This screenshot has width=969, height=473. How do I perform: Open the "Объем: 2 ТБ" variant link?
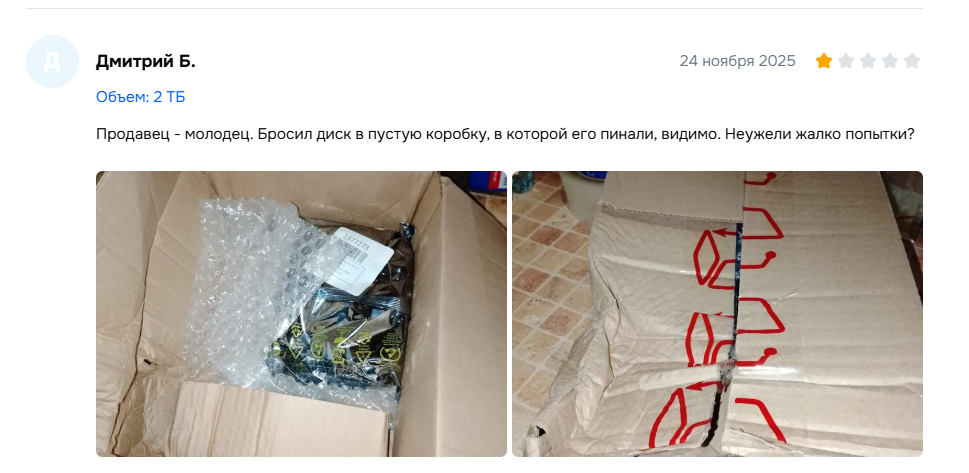pyautogui.click(x=140, y=97)
